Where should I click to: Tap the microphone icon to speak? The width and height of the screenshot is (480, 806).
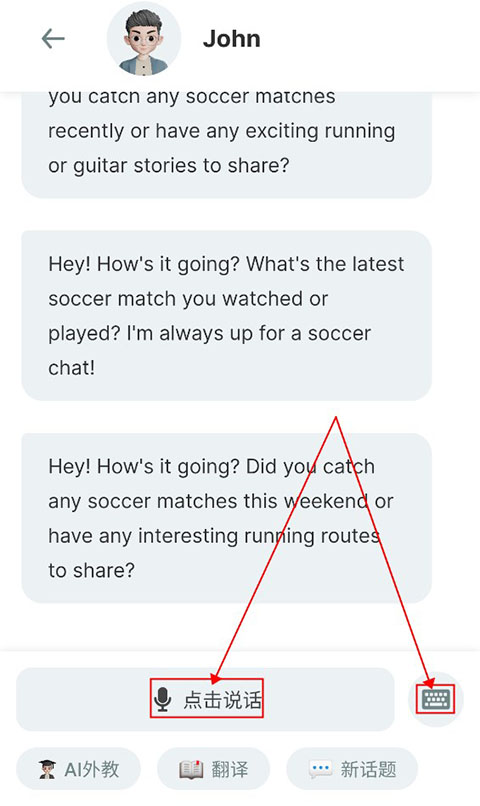click(162, 700)
